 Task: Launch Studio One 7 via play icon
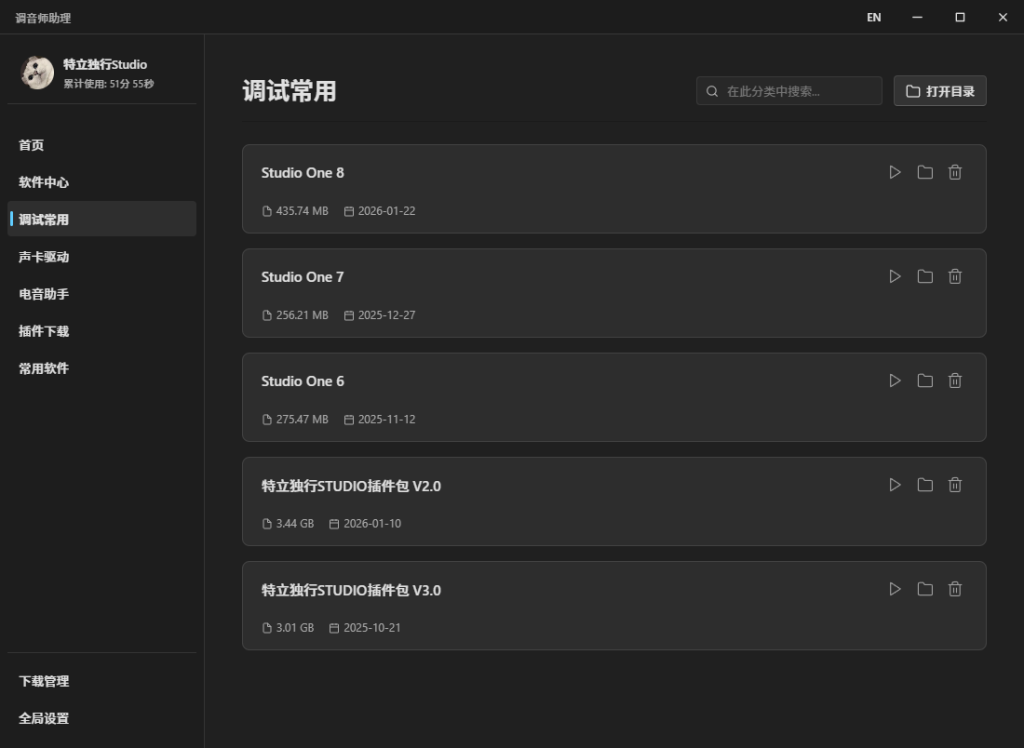click(895, 276)
